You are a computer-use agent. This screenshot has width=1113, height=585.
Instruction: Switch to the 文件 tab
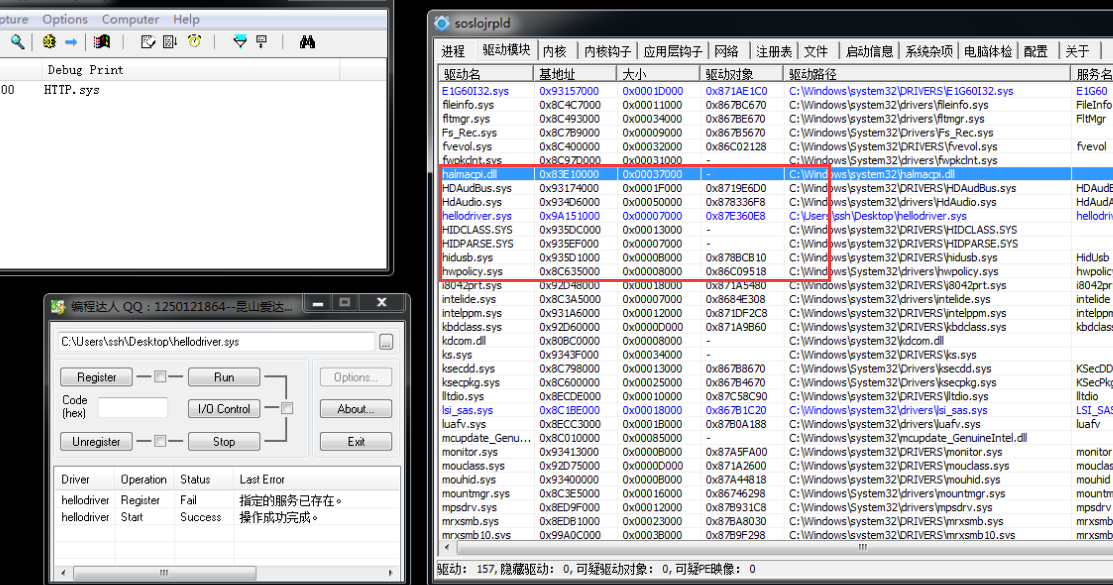816,51
